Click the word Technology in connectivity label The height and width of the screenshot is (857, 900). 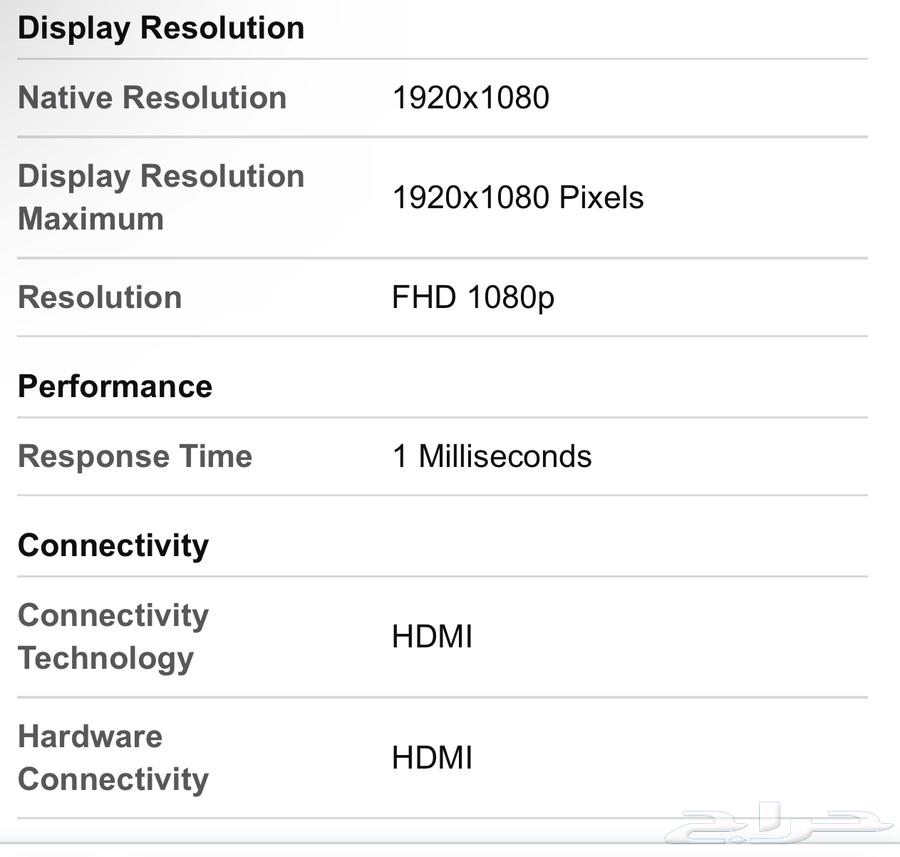tap(106, 658)
